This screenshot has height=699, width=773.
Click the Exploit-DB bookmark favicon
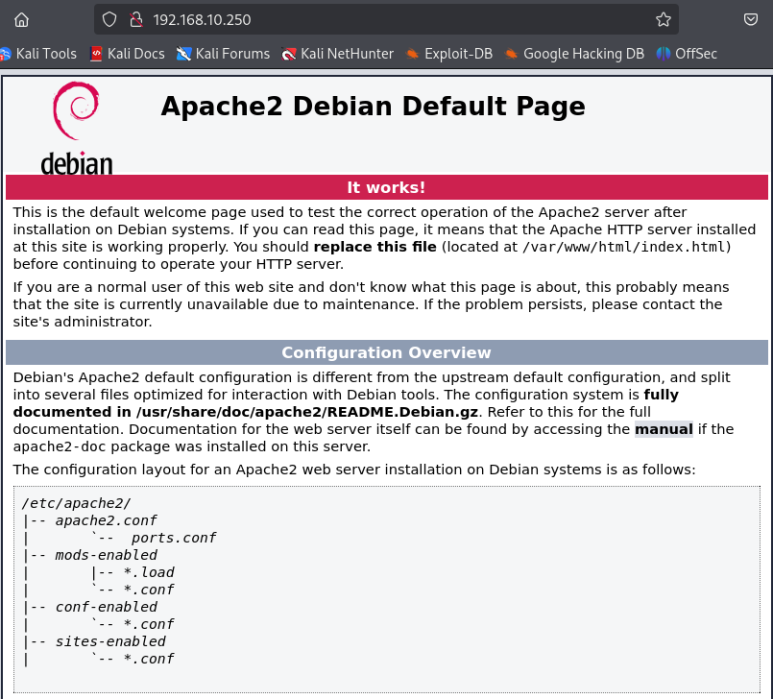coord(412,54)
